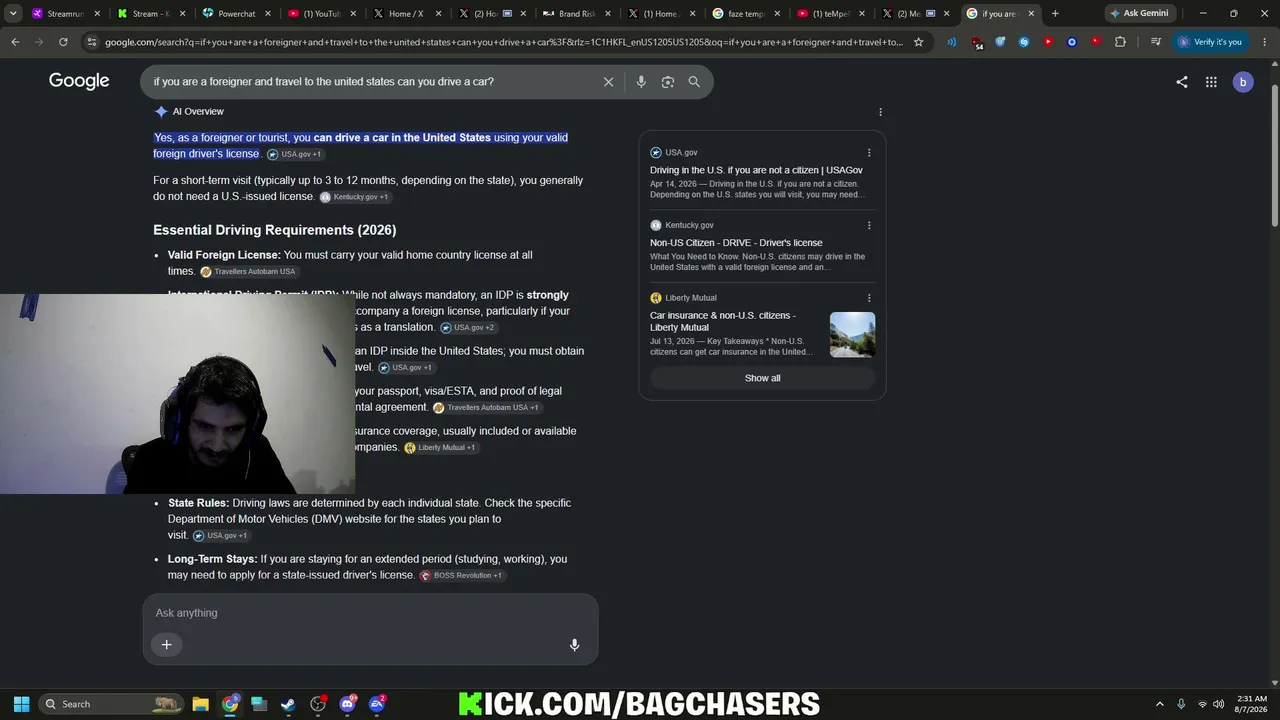1280x720 pixels.
Task: Open Steam from the taskbar
Action: pos(288,704)
